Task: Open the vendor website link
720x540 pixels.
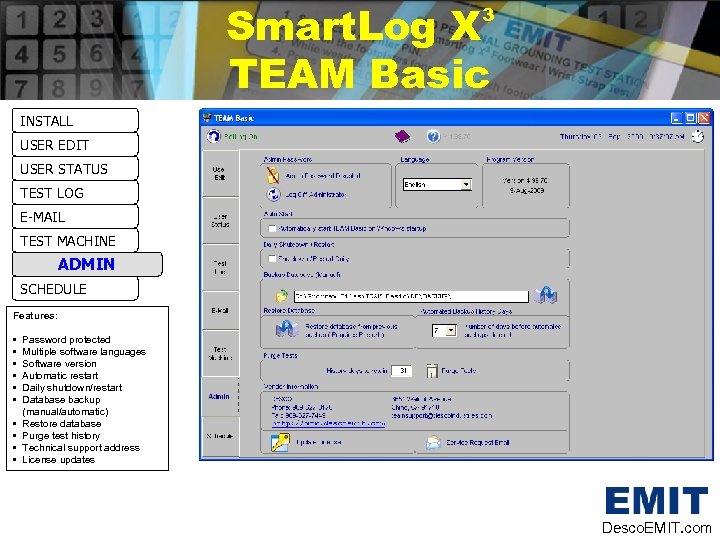Action: [329, 423]
